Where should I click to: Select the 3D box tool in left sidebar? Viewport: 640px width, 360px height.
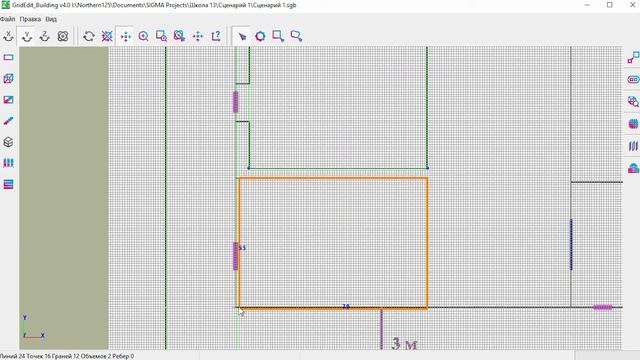[x=9, y=79]
